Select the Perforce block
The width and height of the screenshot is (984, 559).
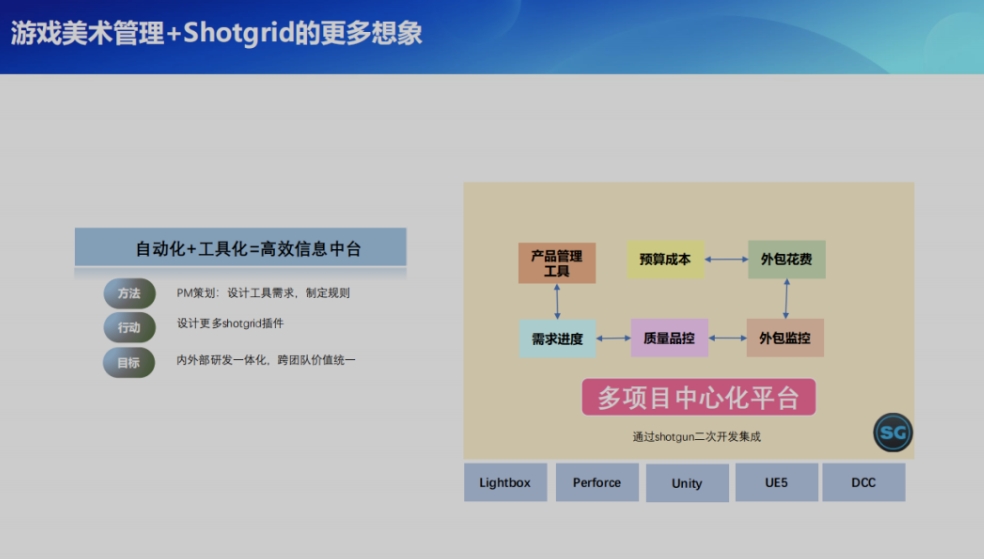[597, 482]
